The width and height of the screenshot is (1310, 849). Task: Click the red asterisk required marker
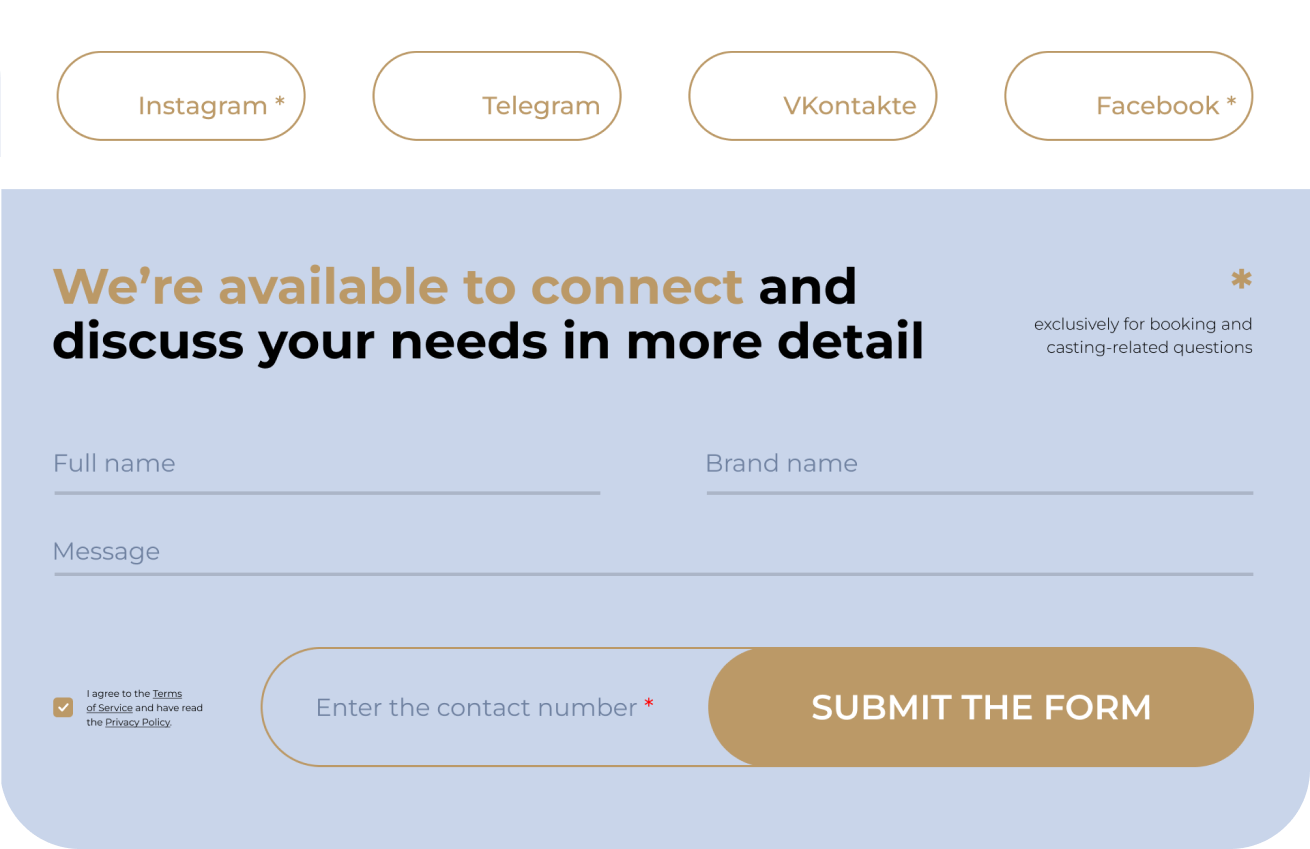649,706
